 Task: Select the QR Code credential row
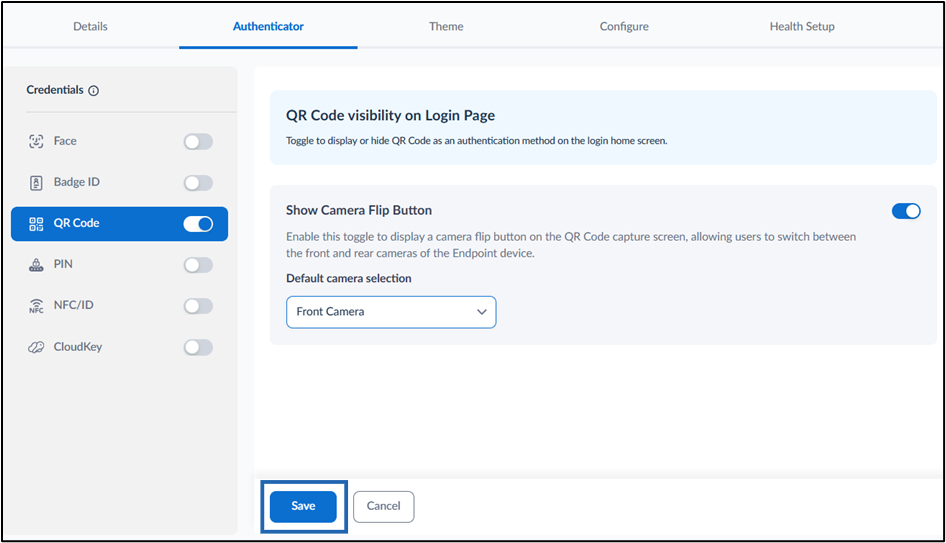coord(119,224)
